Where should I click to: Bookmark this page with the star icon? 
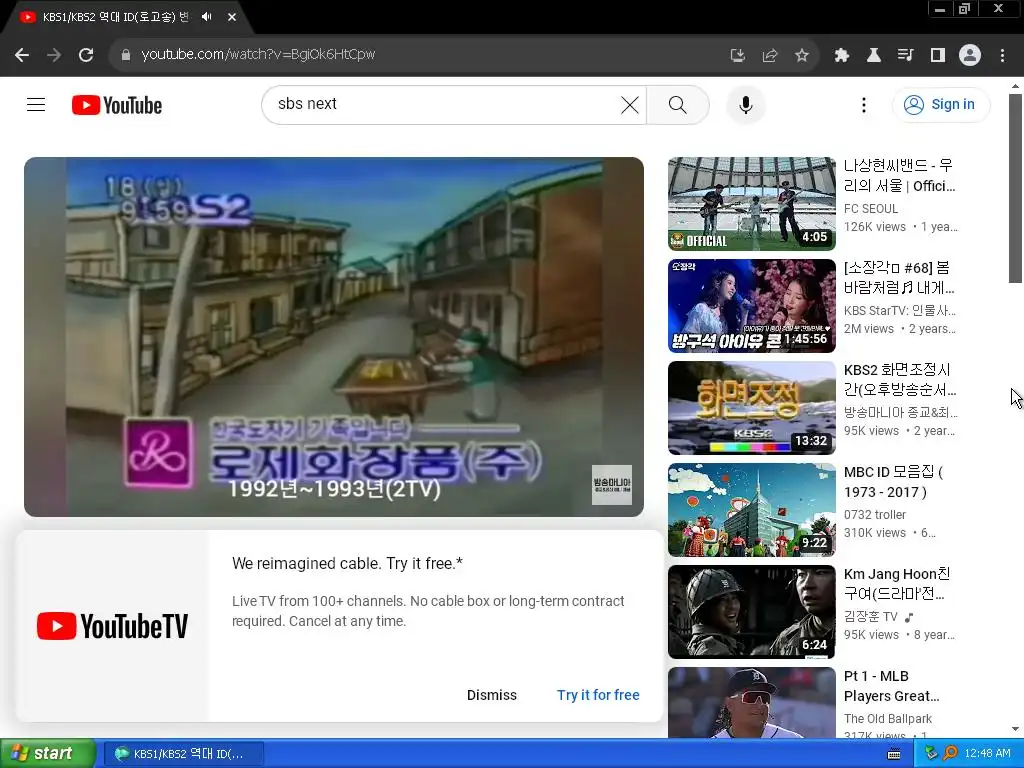coord(802,55)
